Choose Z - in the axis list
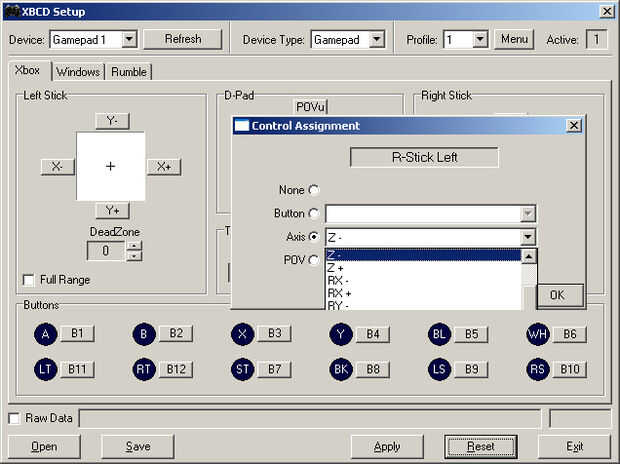The height and width of the screenshot is (464, 620). pos(423,255)
